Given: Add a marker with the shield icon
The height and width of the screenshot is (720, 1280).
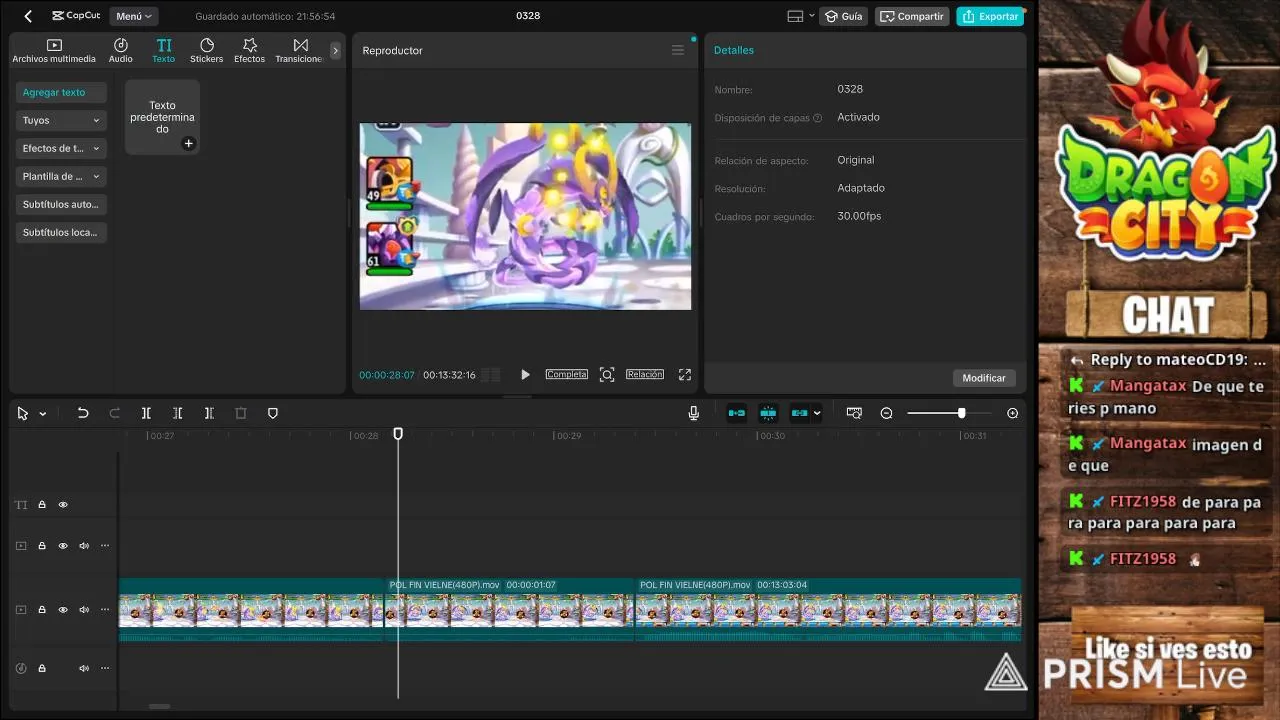Looking at the screenshot, I should coord(273,413).
